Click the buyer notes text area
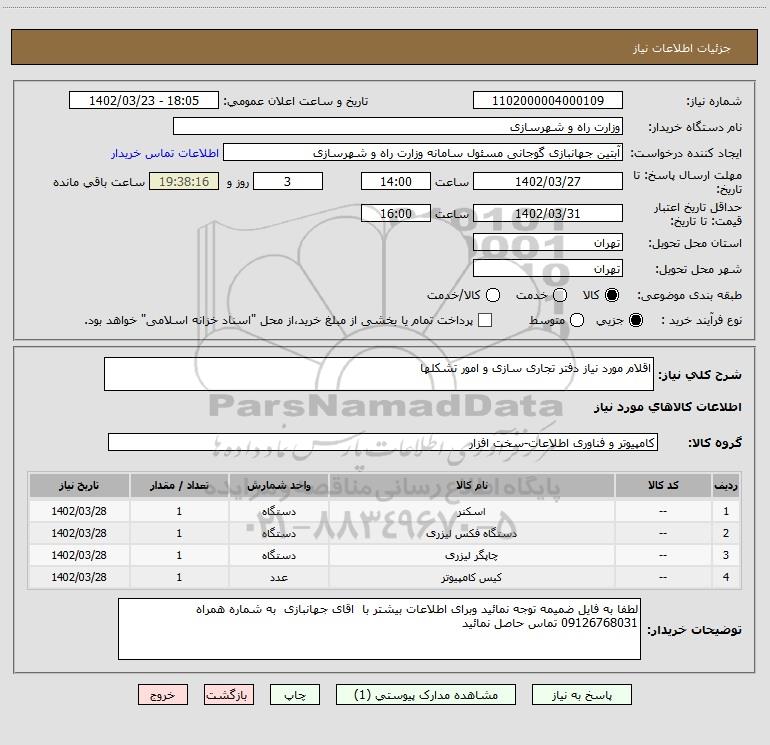The width and height of the screenshot is (770, 745). tap(379, 629)
